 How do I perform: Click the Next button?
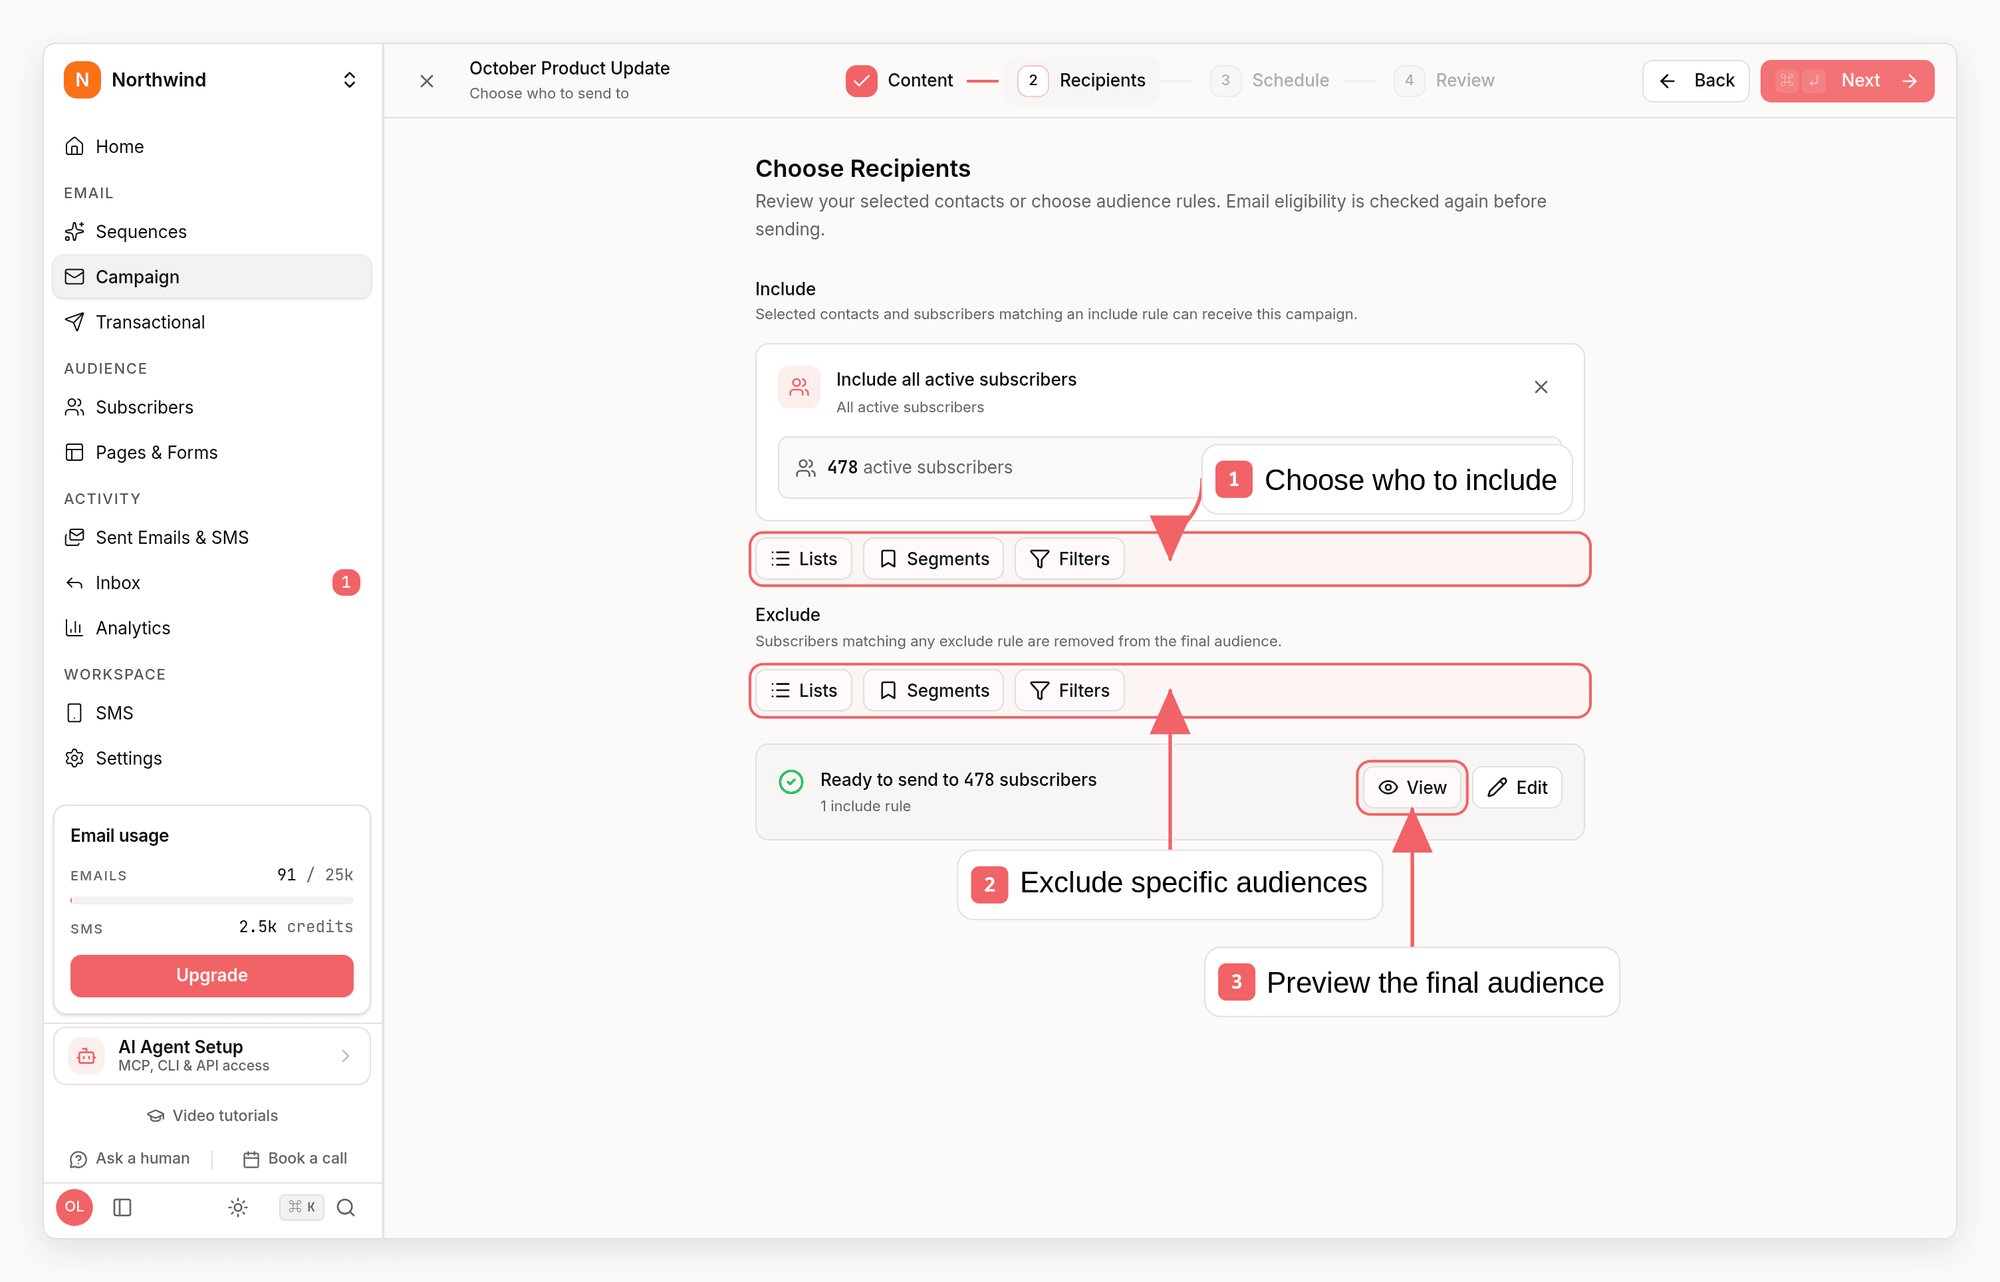pos(1847,81)
